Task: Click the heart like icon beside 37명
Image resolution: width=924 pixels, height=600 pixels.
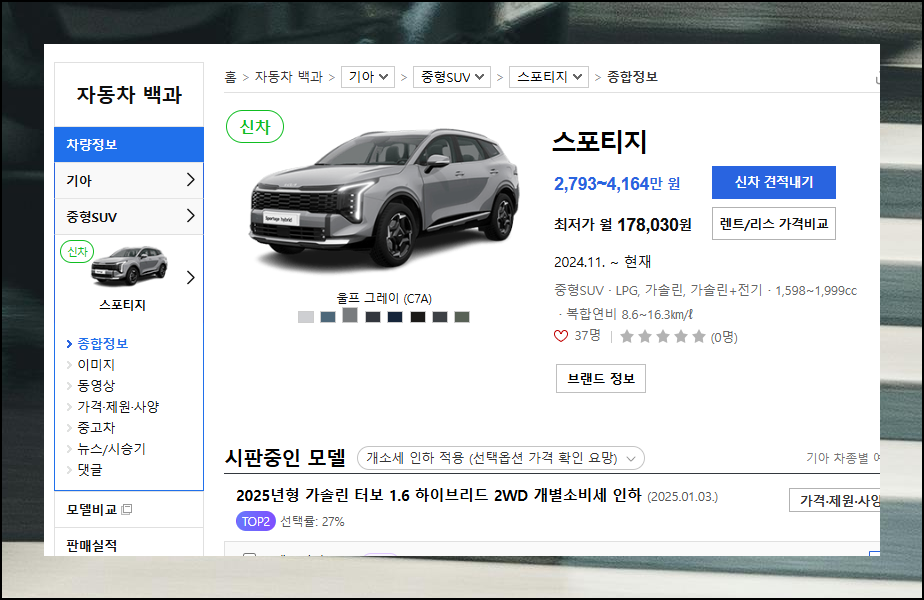Action: pyautogui.click(x=560, y=337)
